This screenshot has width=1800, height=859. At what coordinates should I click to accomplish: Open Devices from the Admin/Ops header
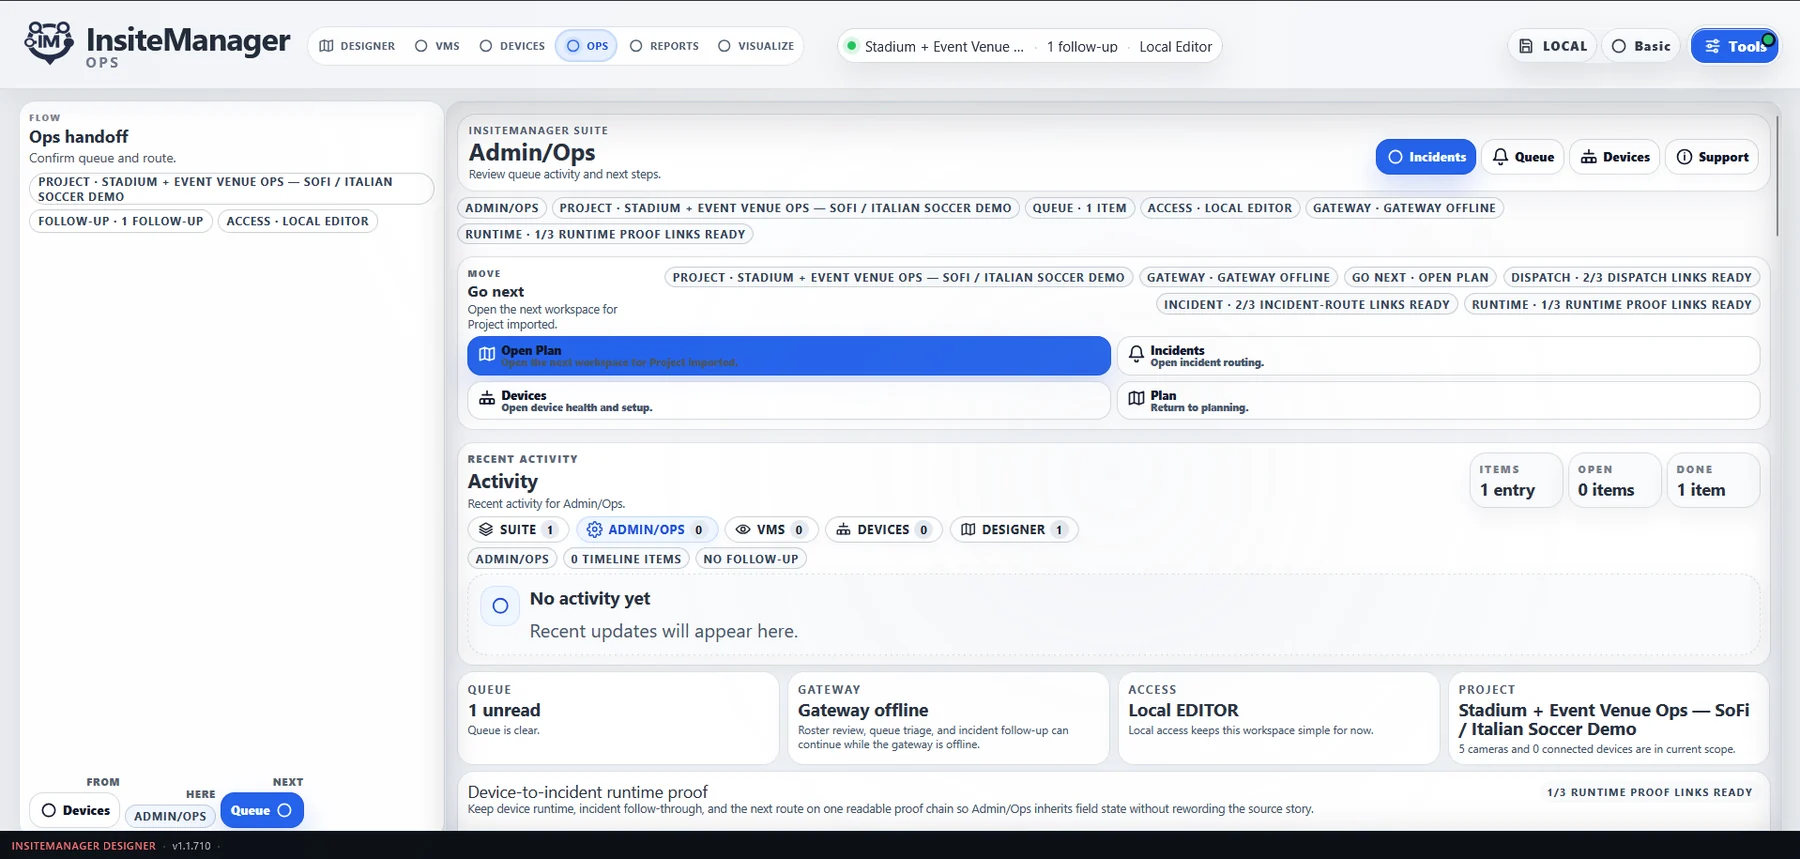[1615, 157]
